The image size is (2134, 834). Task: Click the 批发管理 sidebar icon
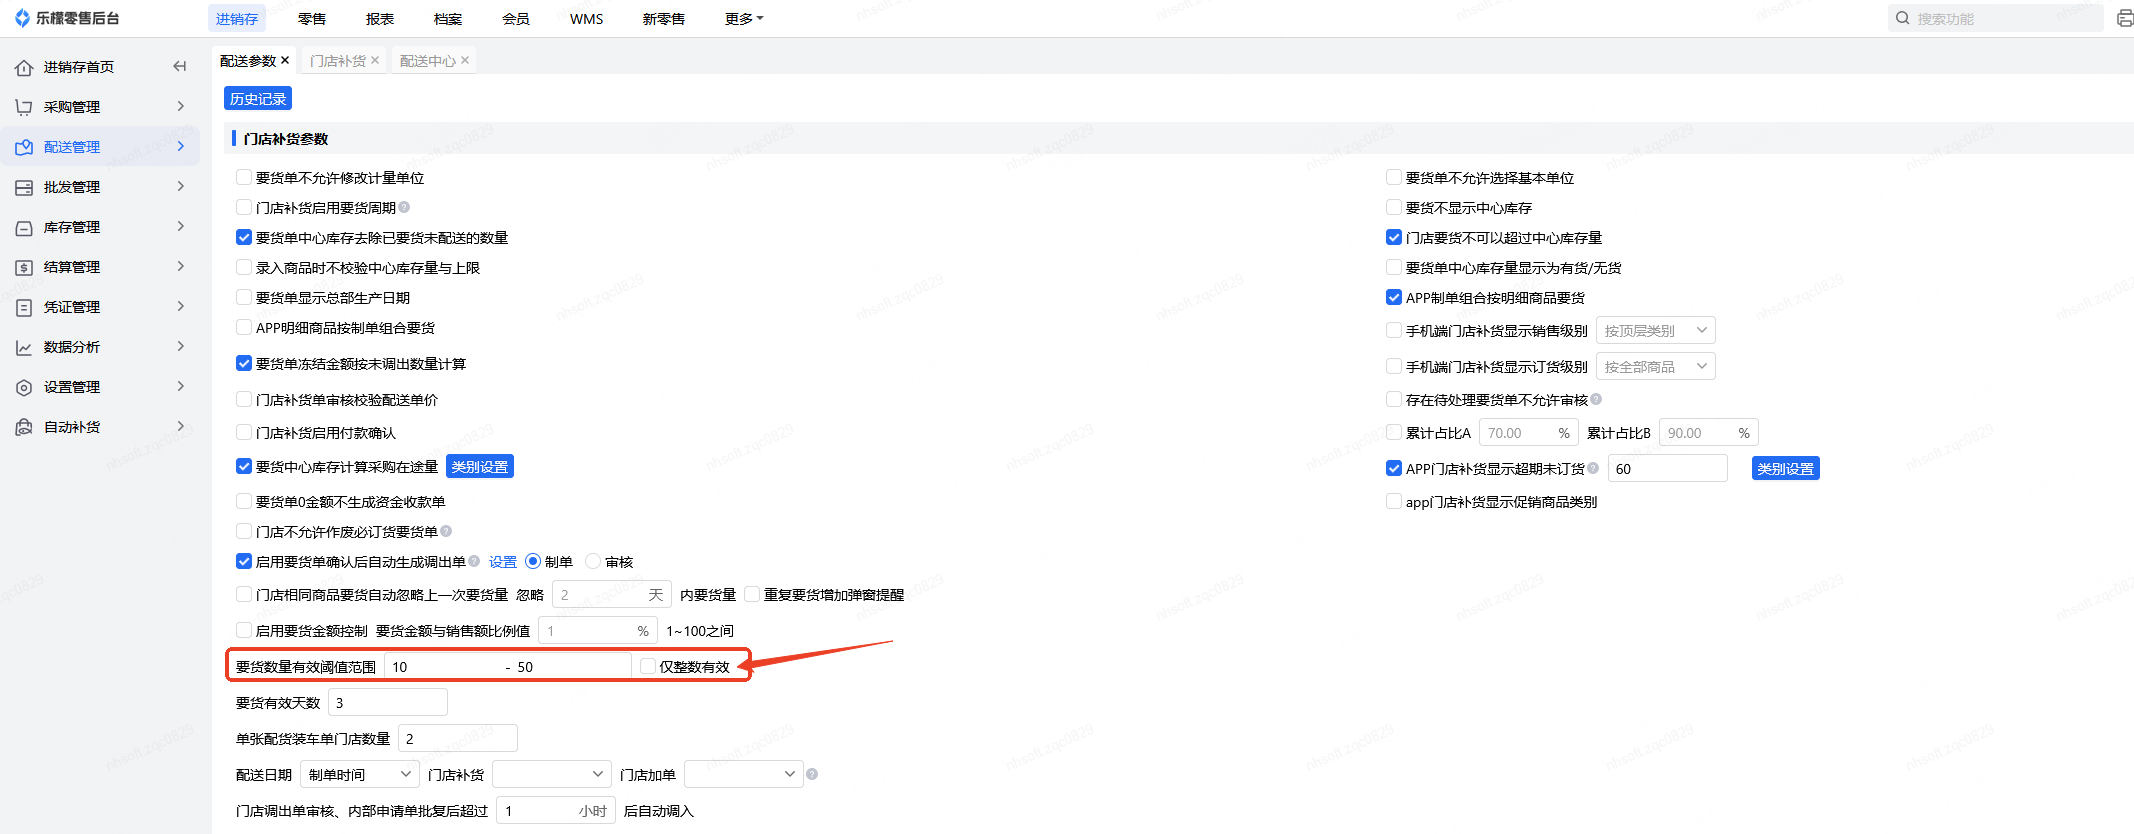point(24,187)
